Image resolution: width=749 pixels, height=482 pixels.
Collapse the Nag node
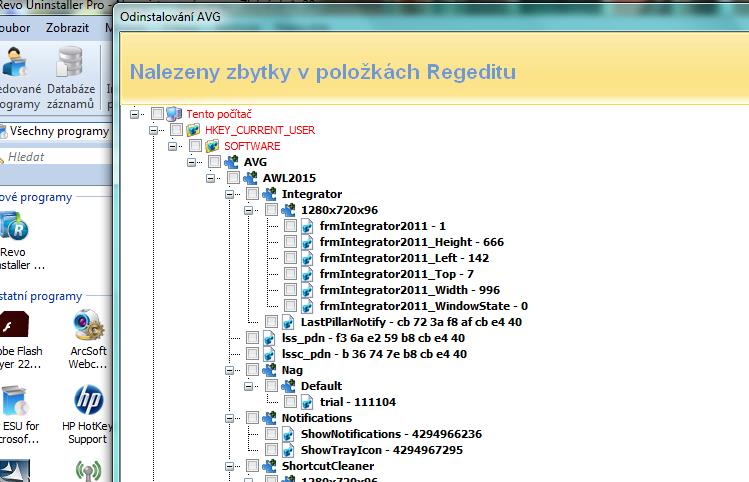point(230,370)
